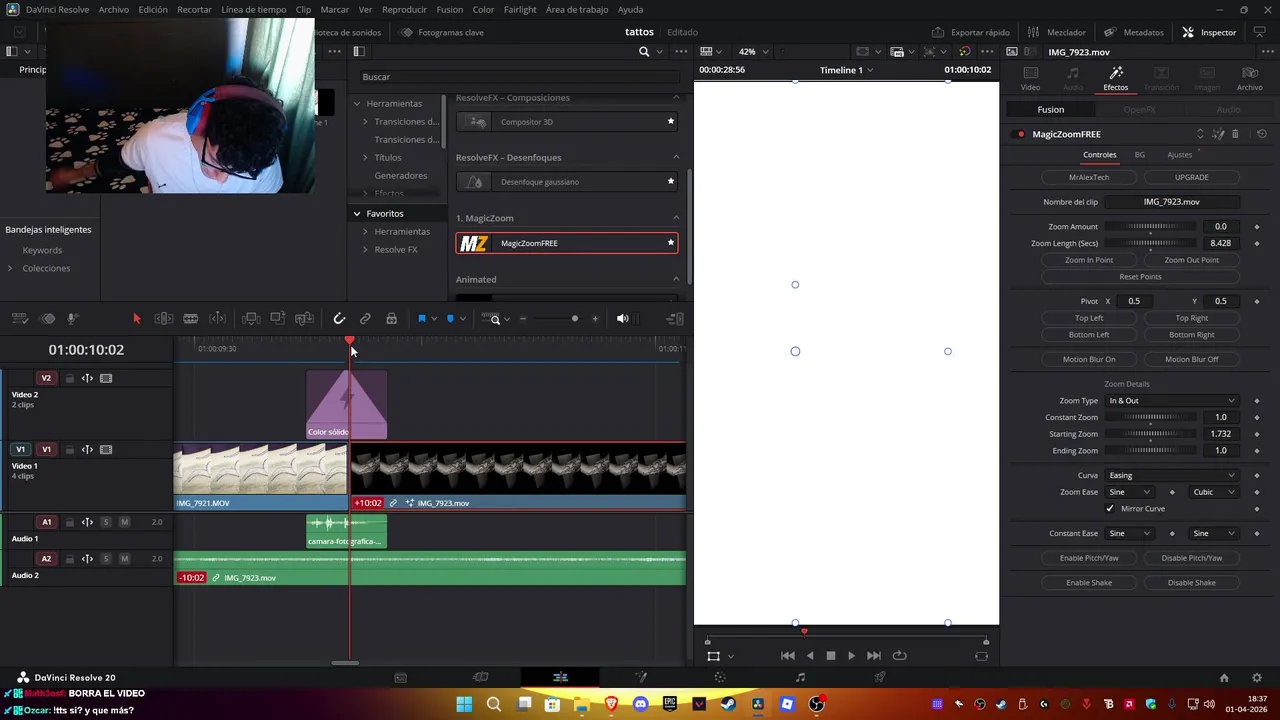Open the project settings gear icon
Image resolution: width=1280 pixels, height=720 pixels.
1257,678
